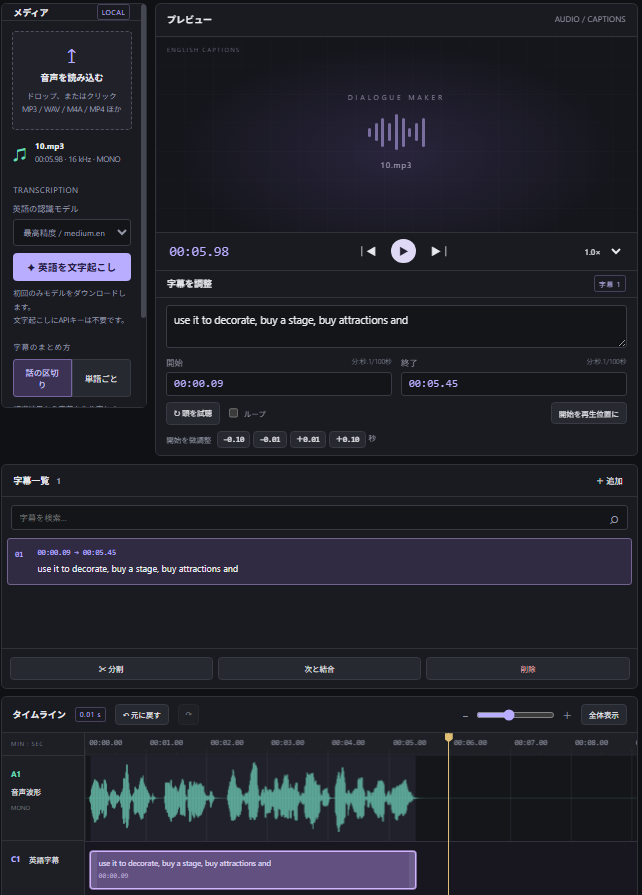Open the recognition model dropdown medium.en
Image resolution: width=642 pixels, height=895 pixels.
point(72,233)
